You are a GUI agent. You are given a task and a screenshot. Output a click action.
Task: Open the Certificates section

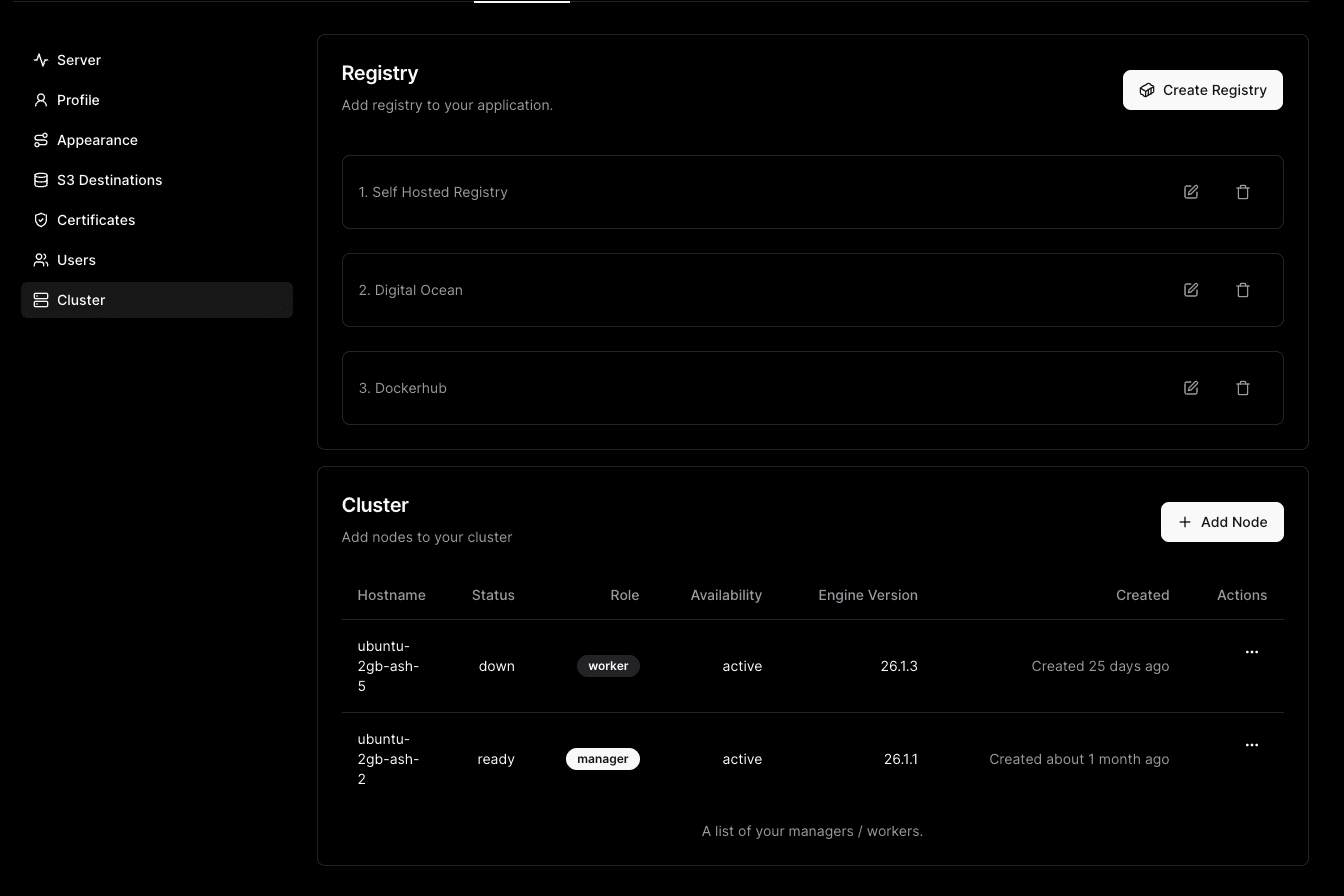[x=157, y=220]
